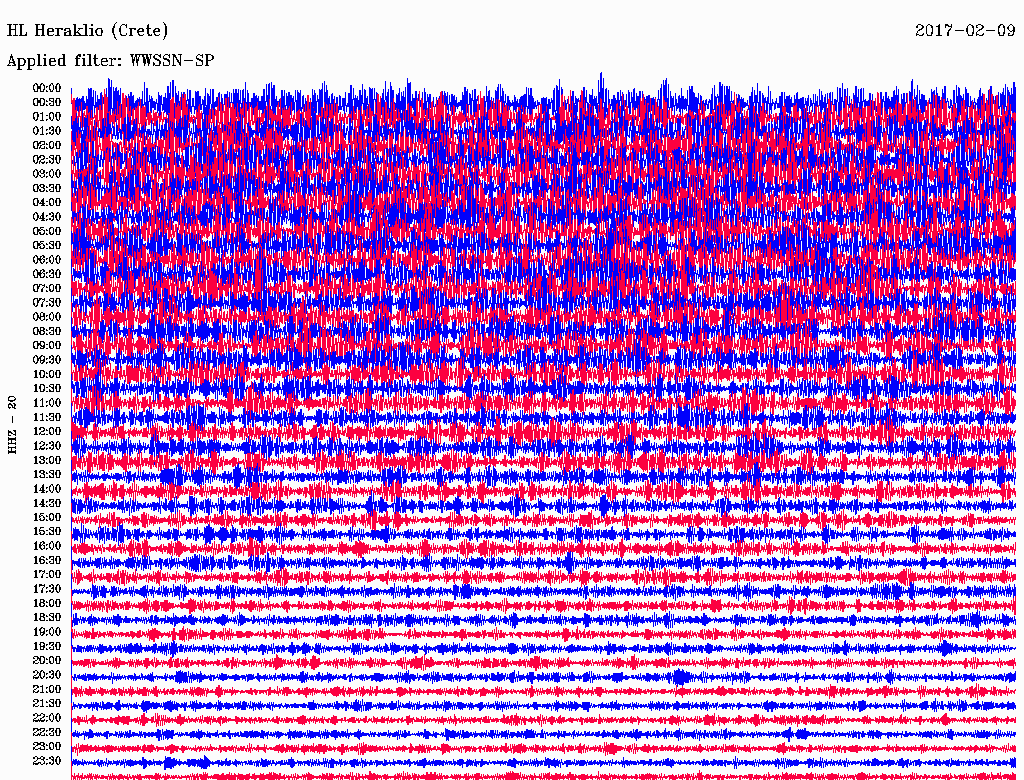
Task: Select the 07:30 time label
Action: tap(47, 302)
